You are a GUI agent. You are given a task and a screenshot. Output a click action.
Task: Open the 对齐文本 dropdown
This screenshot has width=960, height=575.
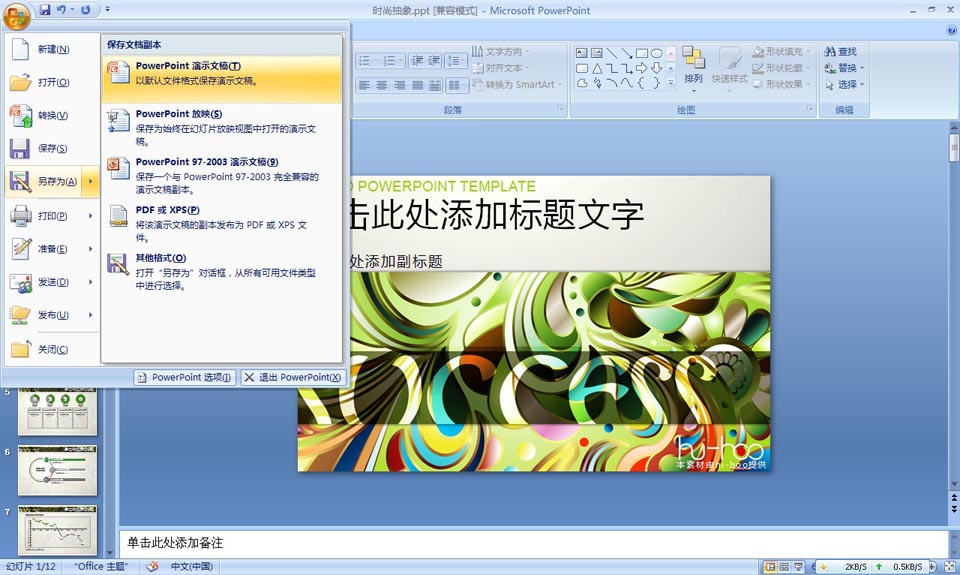[501, 68]
